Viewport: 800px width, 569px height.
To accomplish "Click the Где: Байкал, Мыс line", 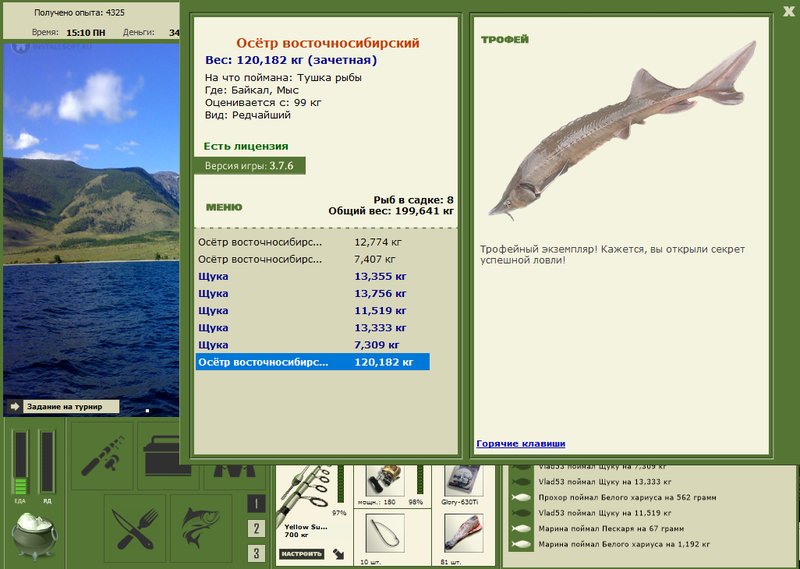I will click(x=252, y=90).
